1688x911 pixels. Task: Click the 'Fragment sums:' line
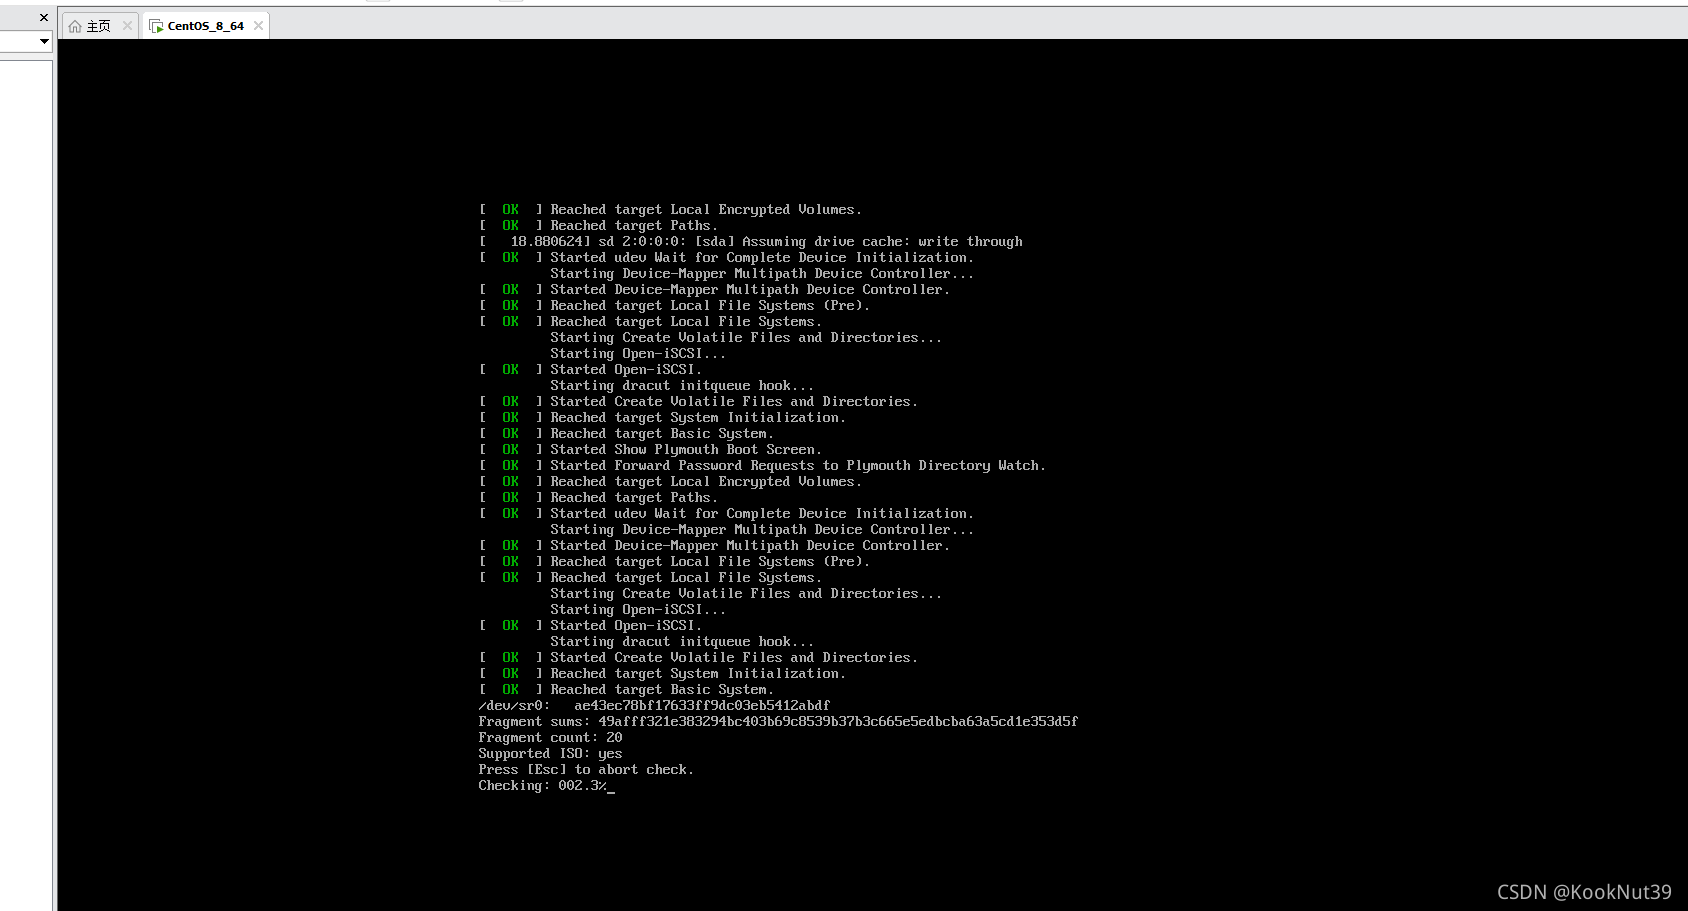click(x=778, y=721)
